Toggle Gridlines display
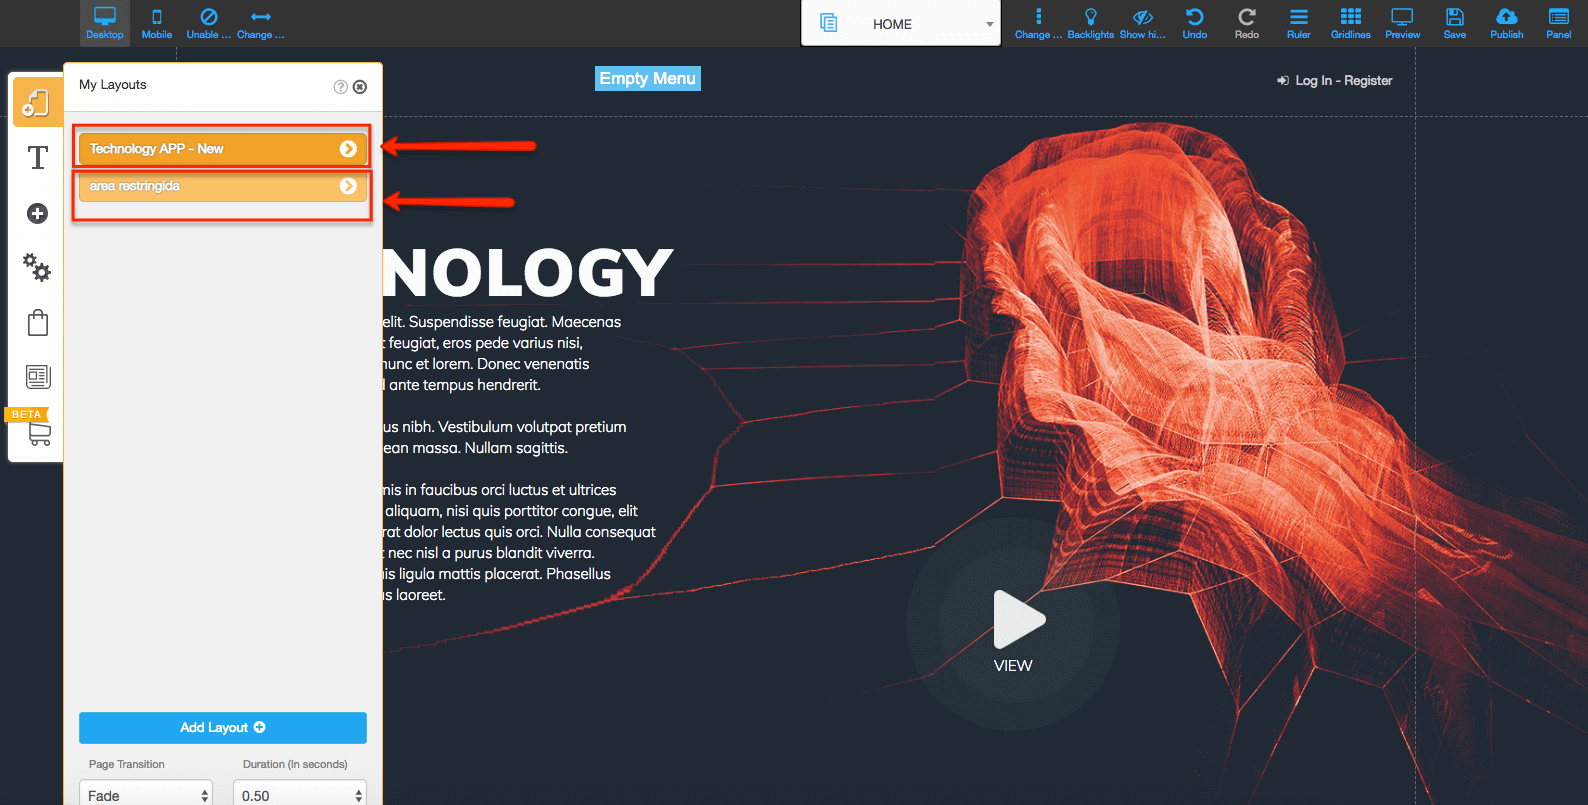Screen dimensions: 1588x805 [1350, 23]
